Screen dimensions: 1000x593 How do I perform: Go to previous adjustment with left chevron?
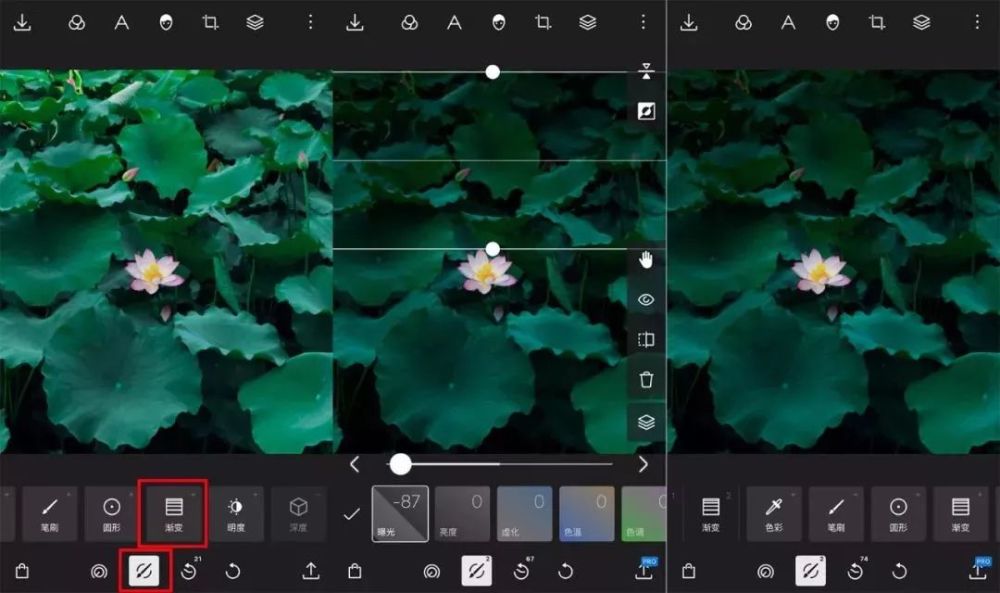[355, 464]
